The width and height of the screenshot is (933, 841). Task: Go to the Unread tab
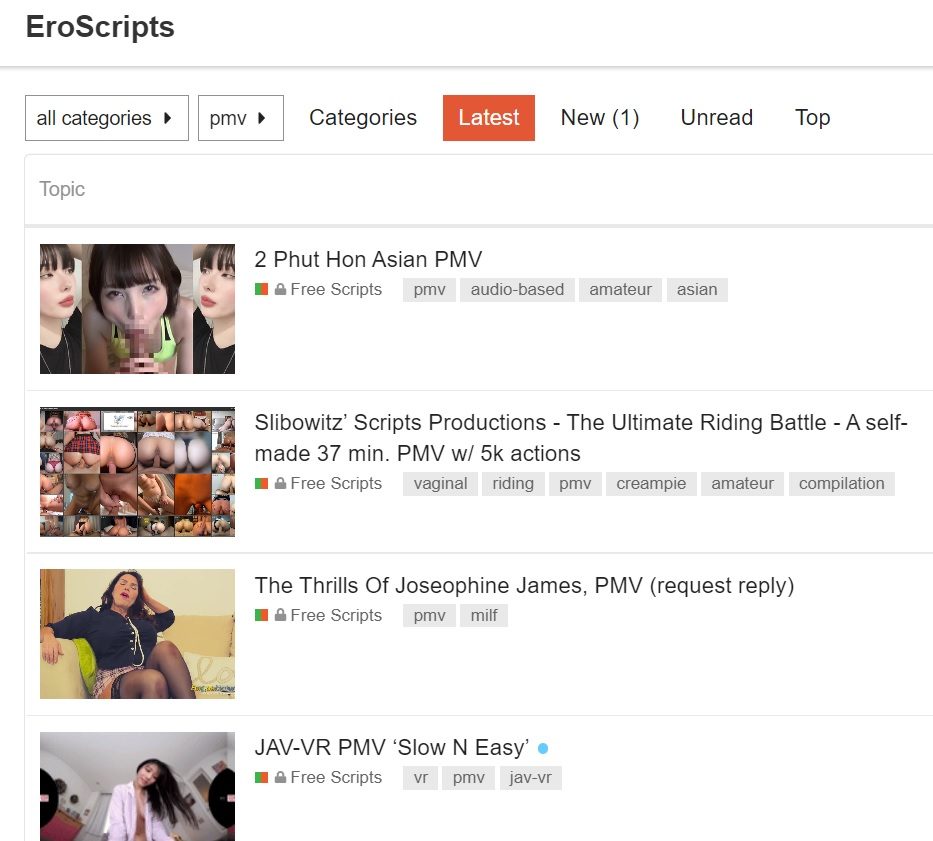pyautogui.click(x=716, y=118)
